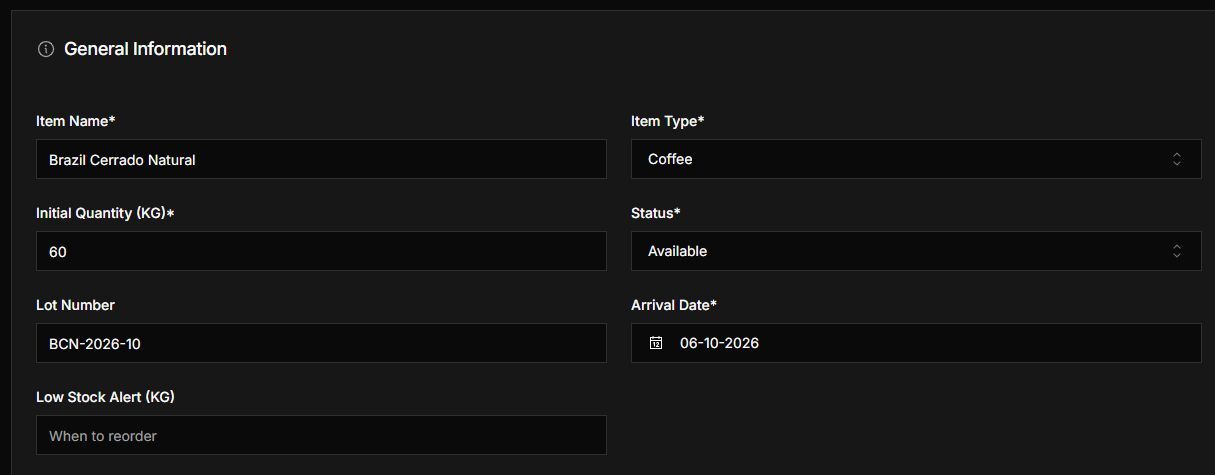This screenshot has height=475, width=1215.
Task: Select the Arrival Date field 06-10-2026
Action: pyautogui.click(x=916, y=343)
